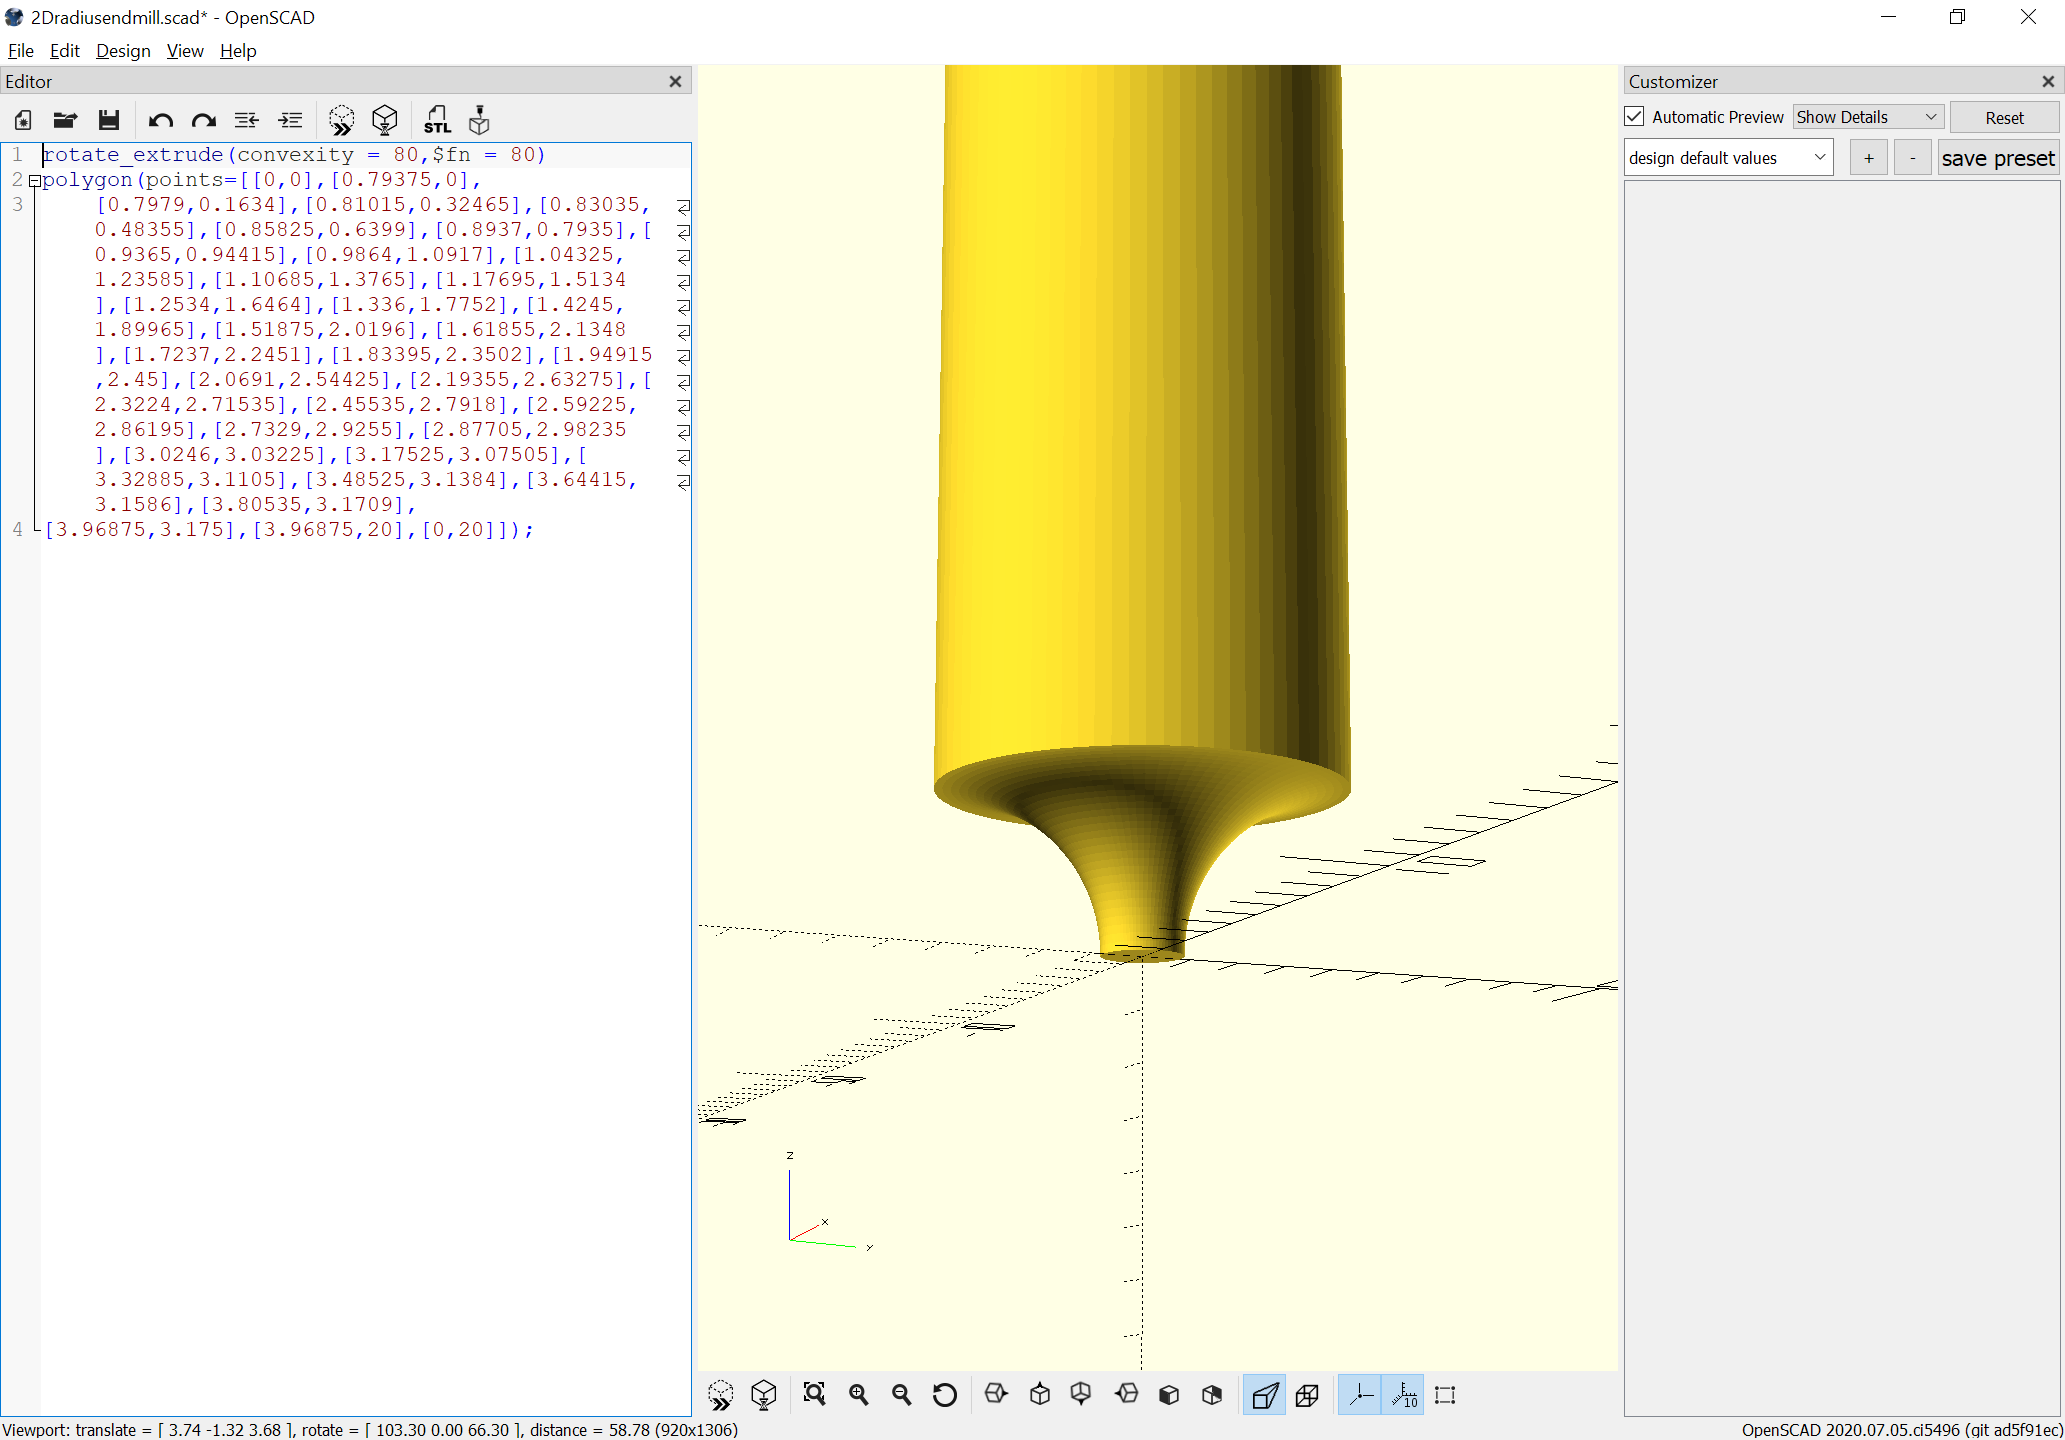Export the model as STL
2065x1440 pixels.
pos(437,120)
